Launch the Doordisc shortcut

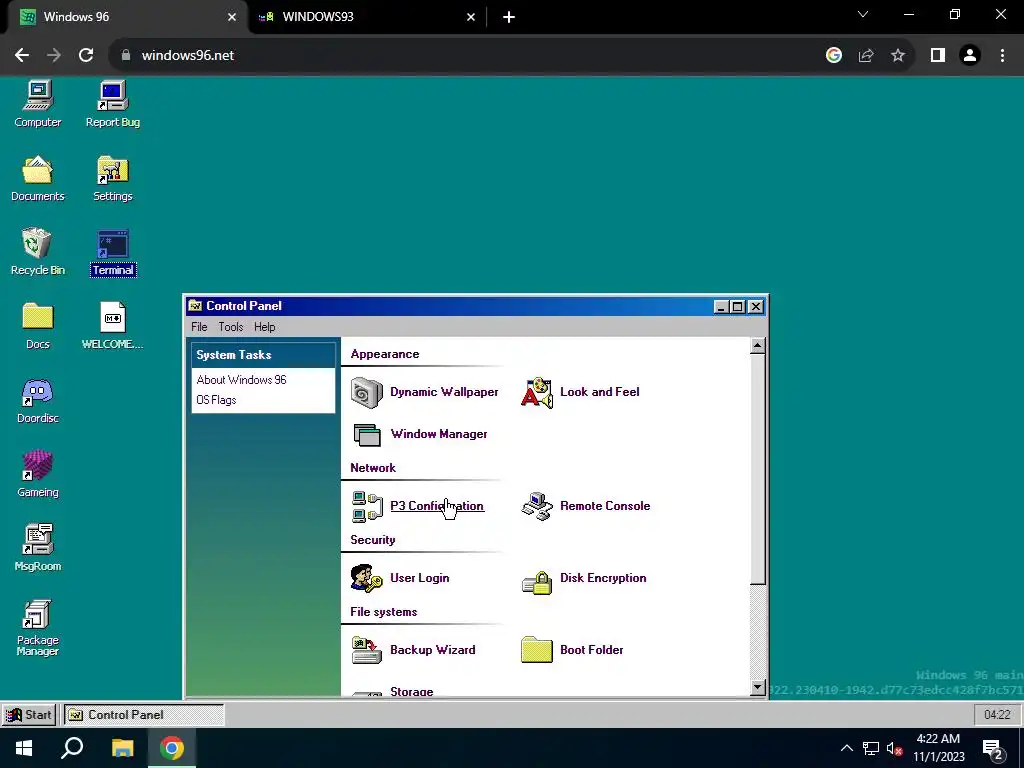pos(37,400)
